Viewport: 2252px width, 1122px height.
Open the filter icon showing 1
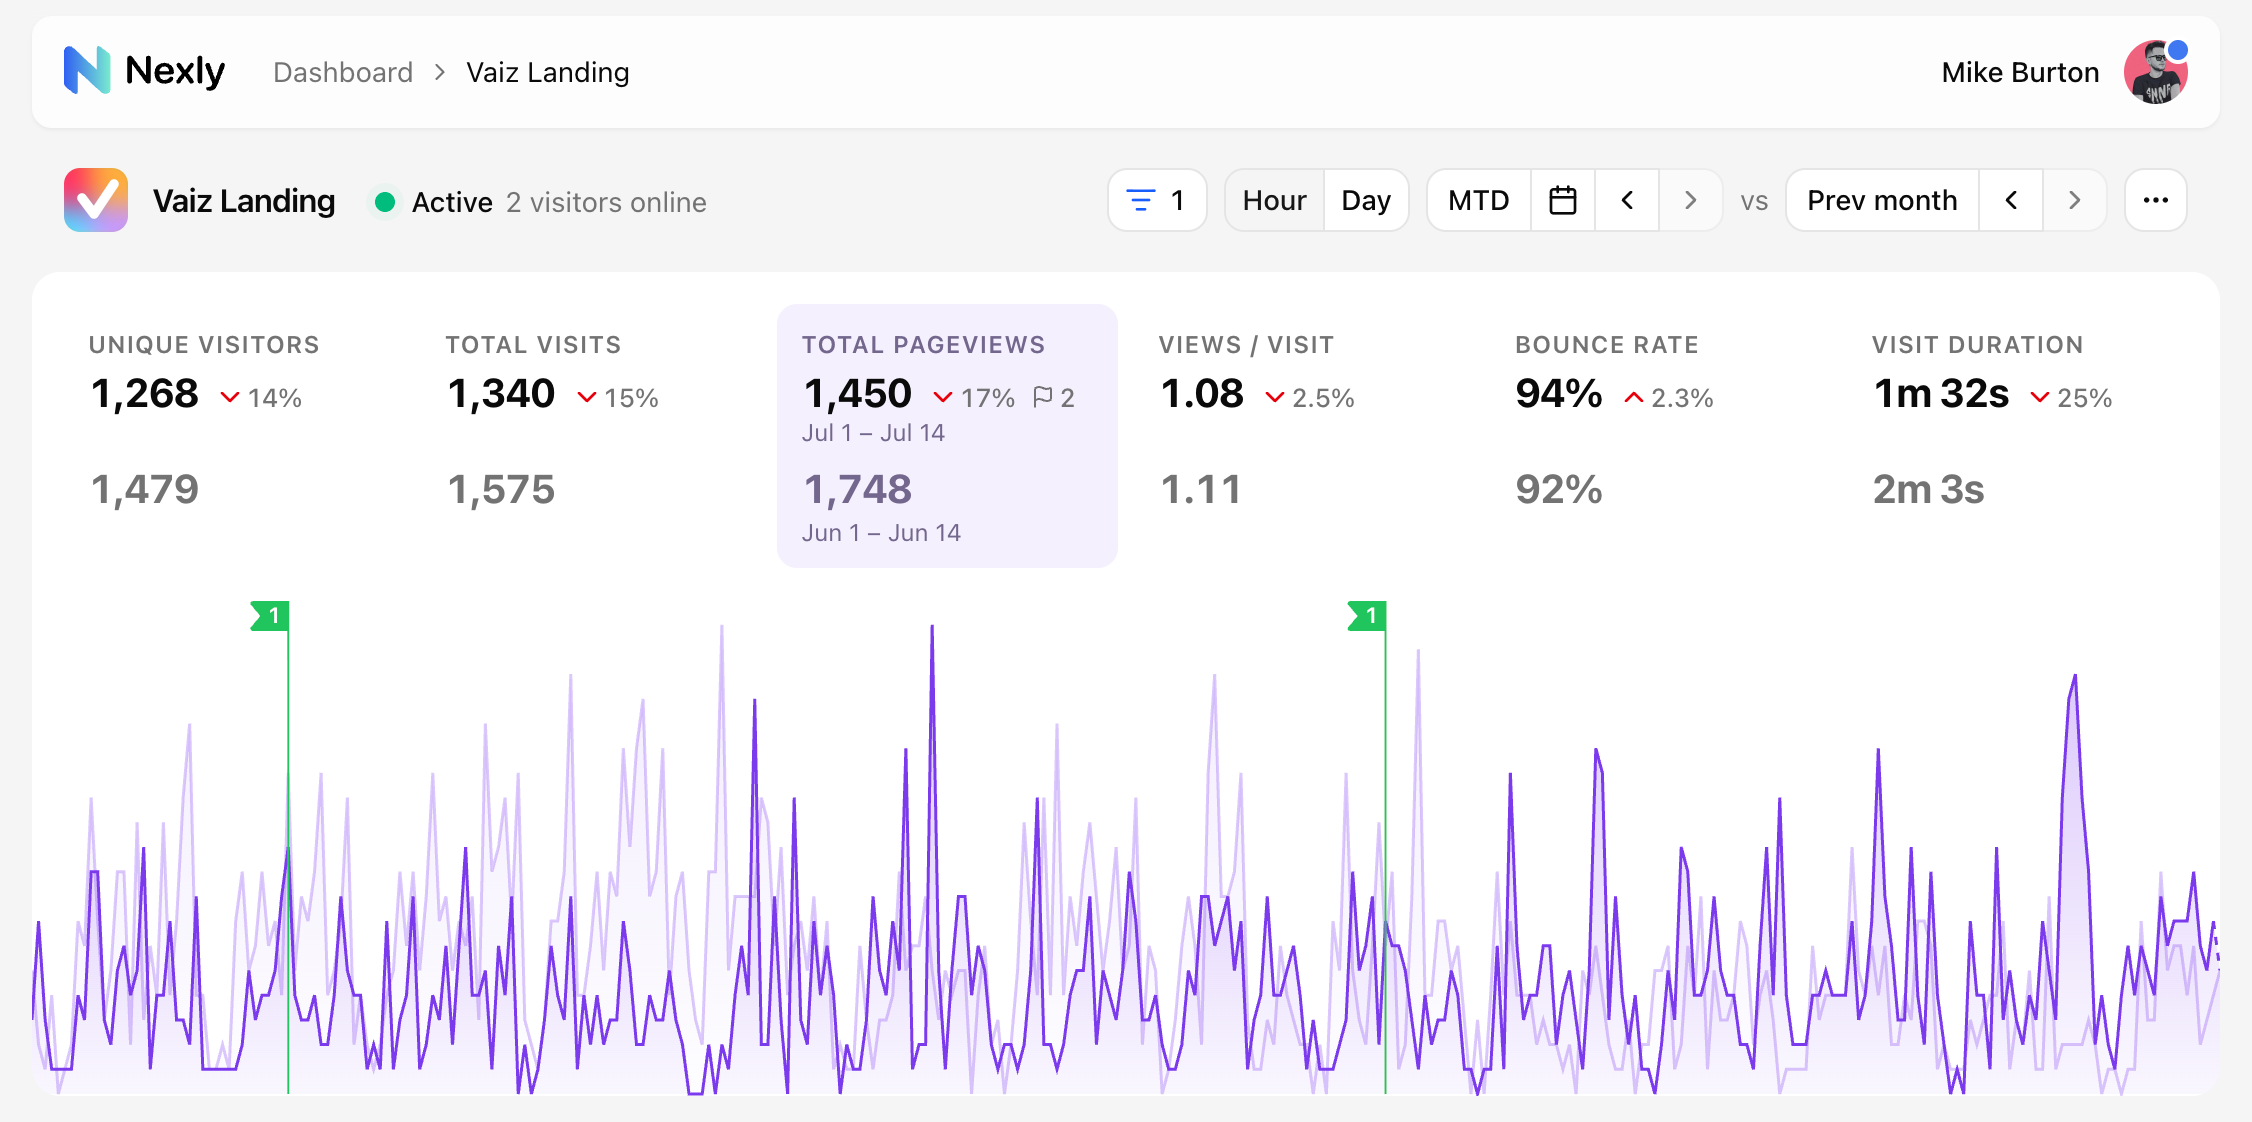(1157, 200)
